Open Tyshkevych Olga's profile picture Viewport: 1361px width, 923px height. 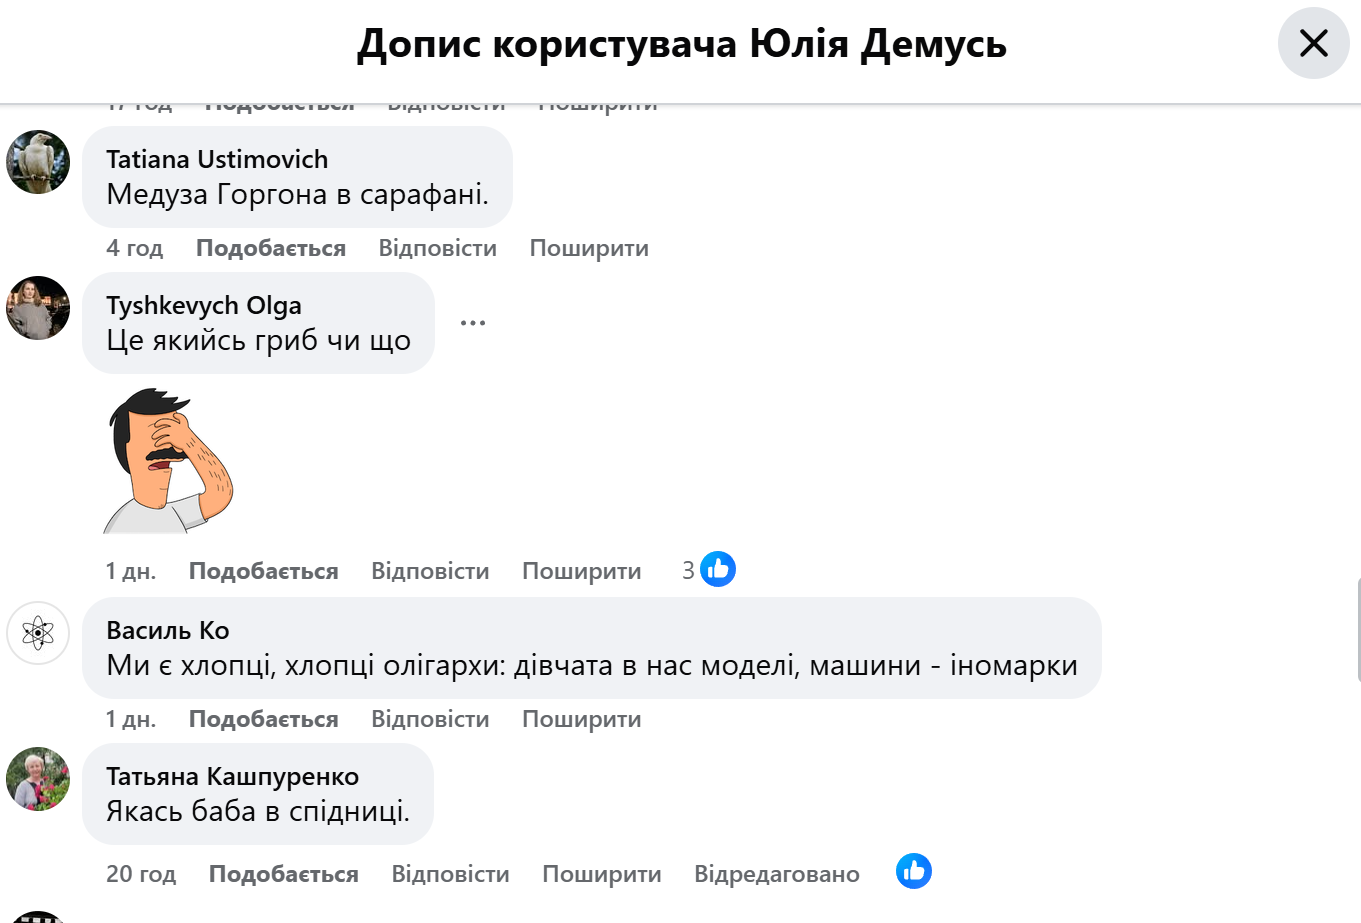tap(38, 308)
